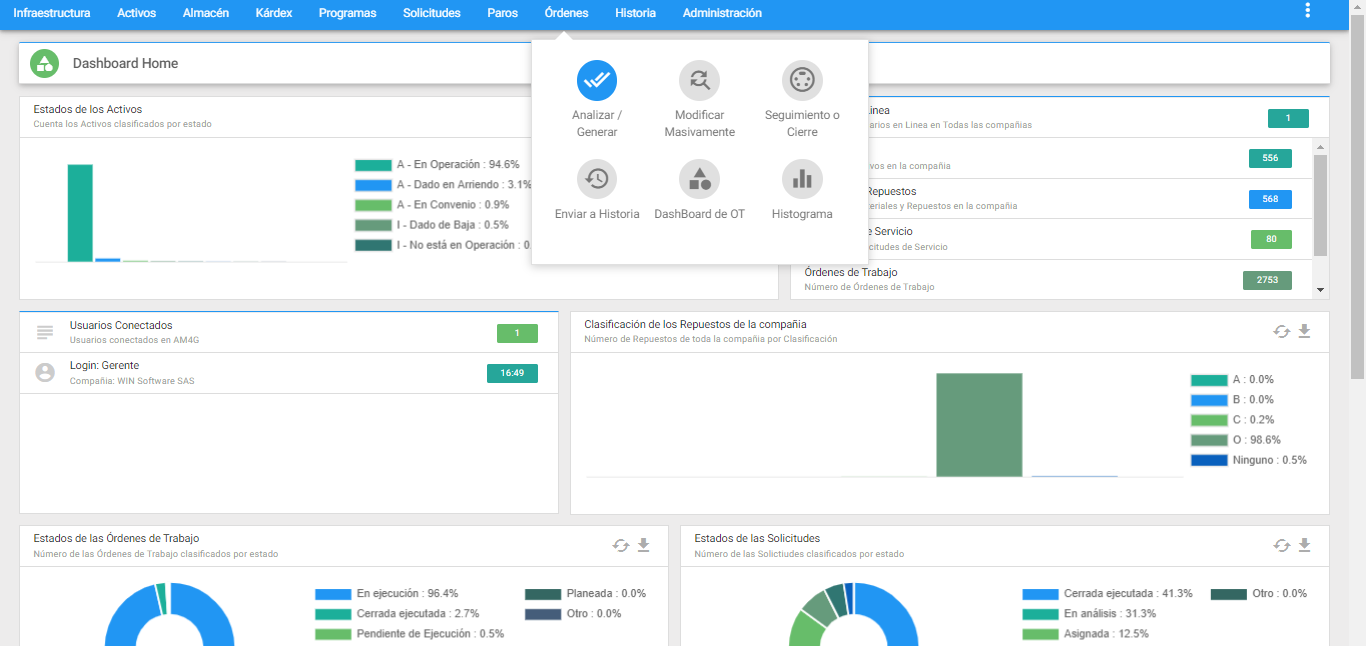
Task: Toggle Cerrada ejecutada 2.7% legend swatch
Action: 333,614
